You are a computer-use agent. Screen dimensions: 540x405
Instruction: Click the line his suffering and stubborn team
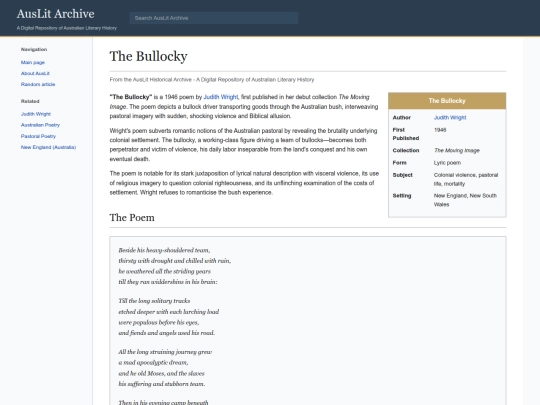click(x=162, y=384)
